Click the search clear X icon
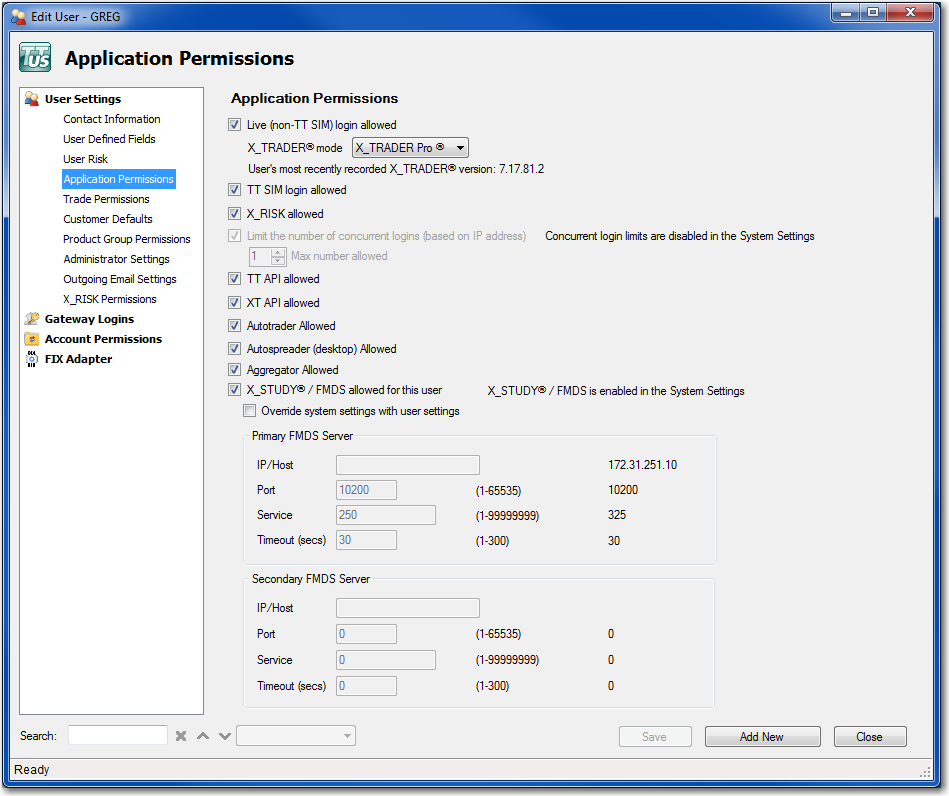Viewport: 949px width, 796px height. (x=181, y=736)
